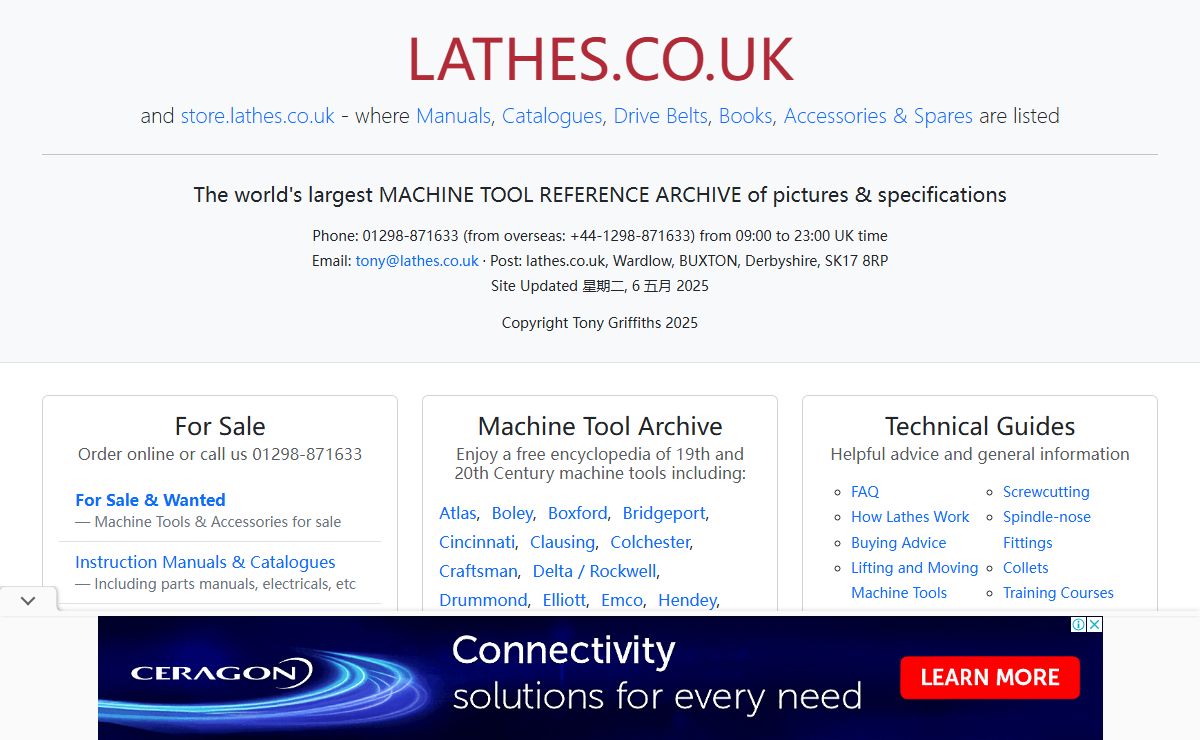Image resolution: width=1200 pixels, height=740 pixels.
Task: Select the 'Site Updated' date line
Action: tap(600, 286)
